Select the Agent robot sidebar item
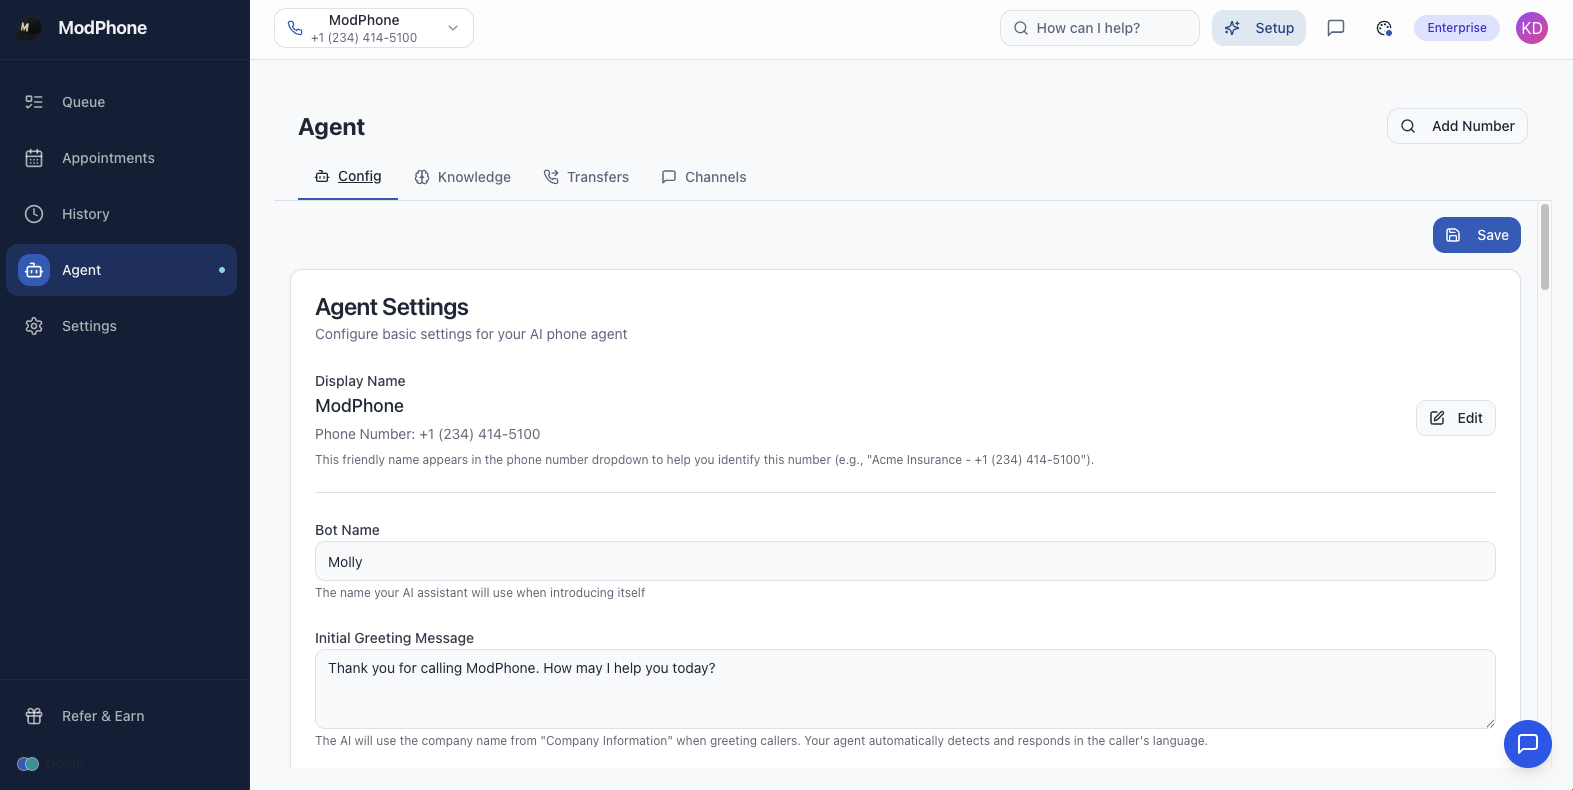Viewport: 1573px width, 790px height. 122,270
